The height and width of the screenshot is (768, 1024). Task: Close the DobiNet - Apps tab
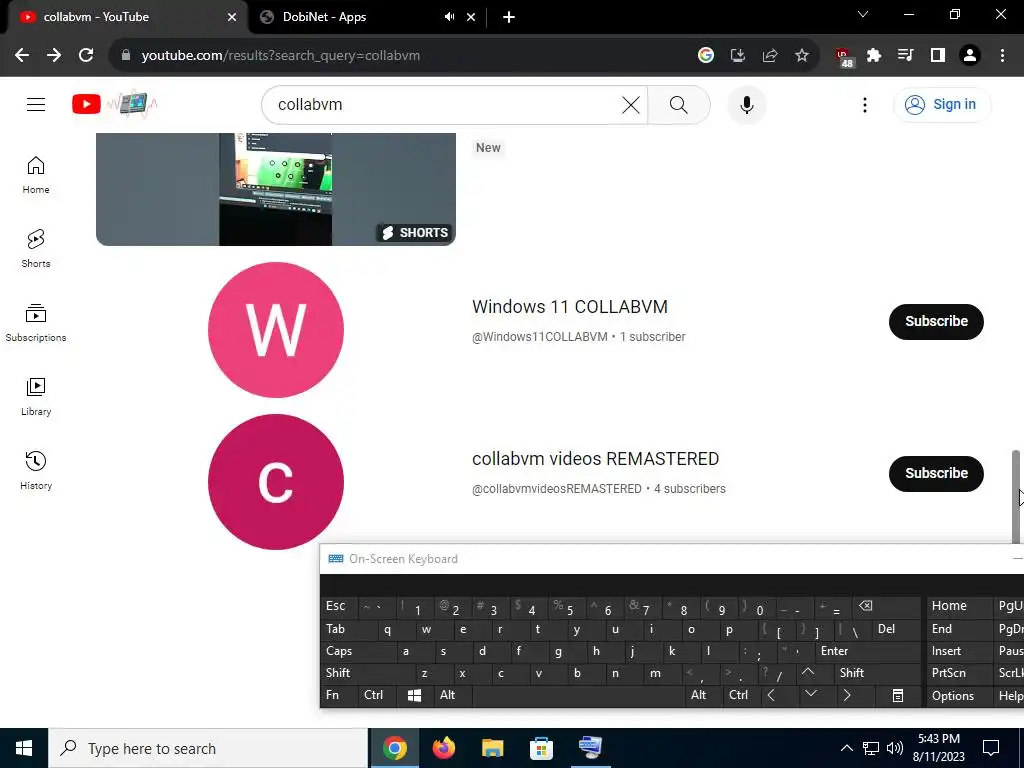click(x=472, y=17)
